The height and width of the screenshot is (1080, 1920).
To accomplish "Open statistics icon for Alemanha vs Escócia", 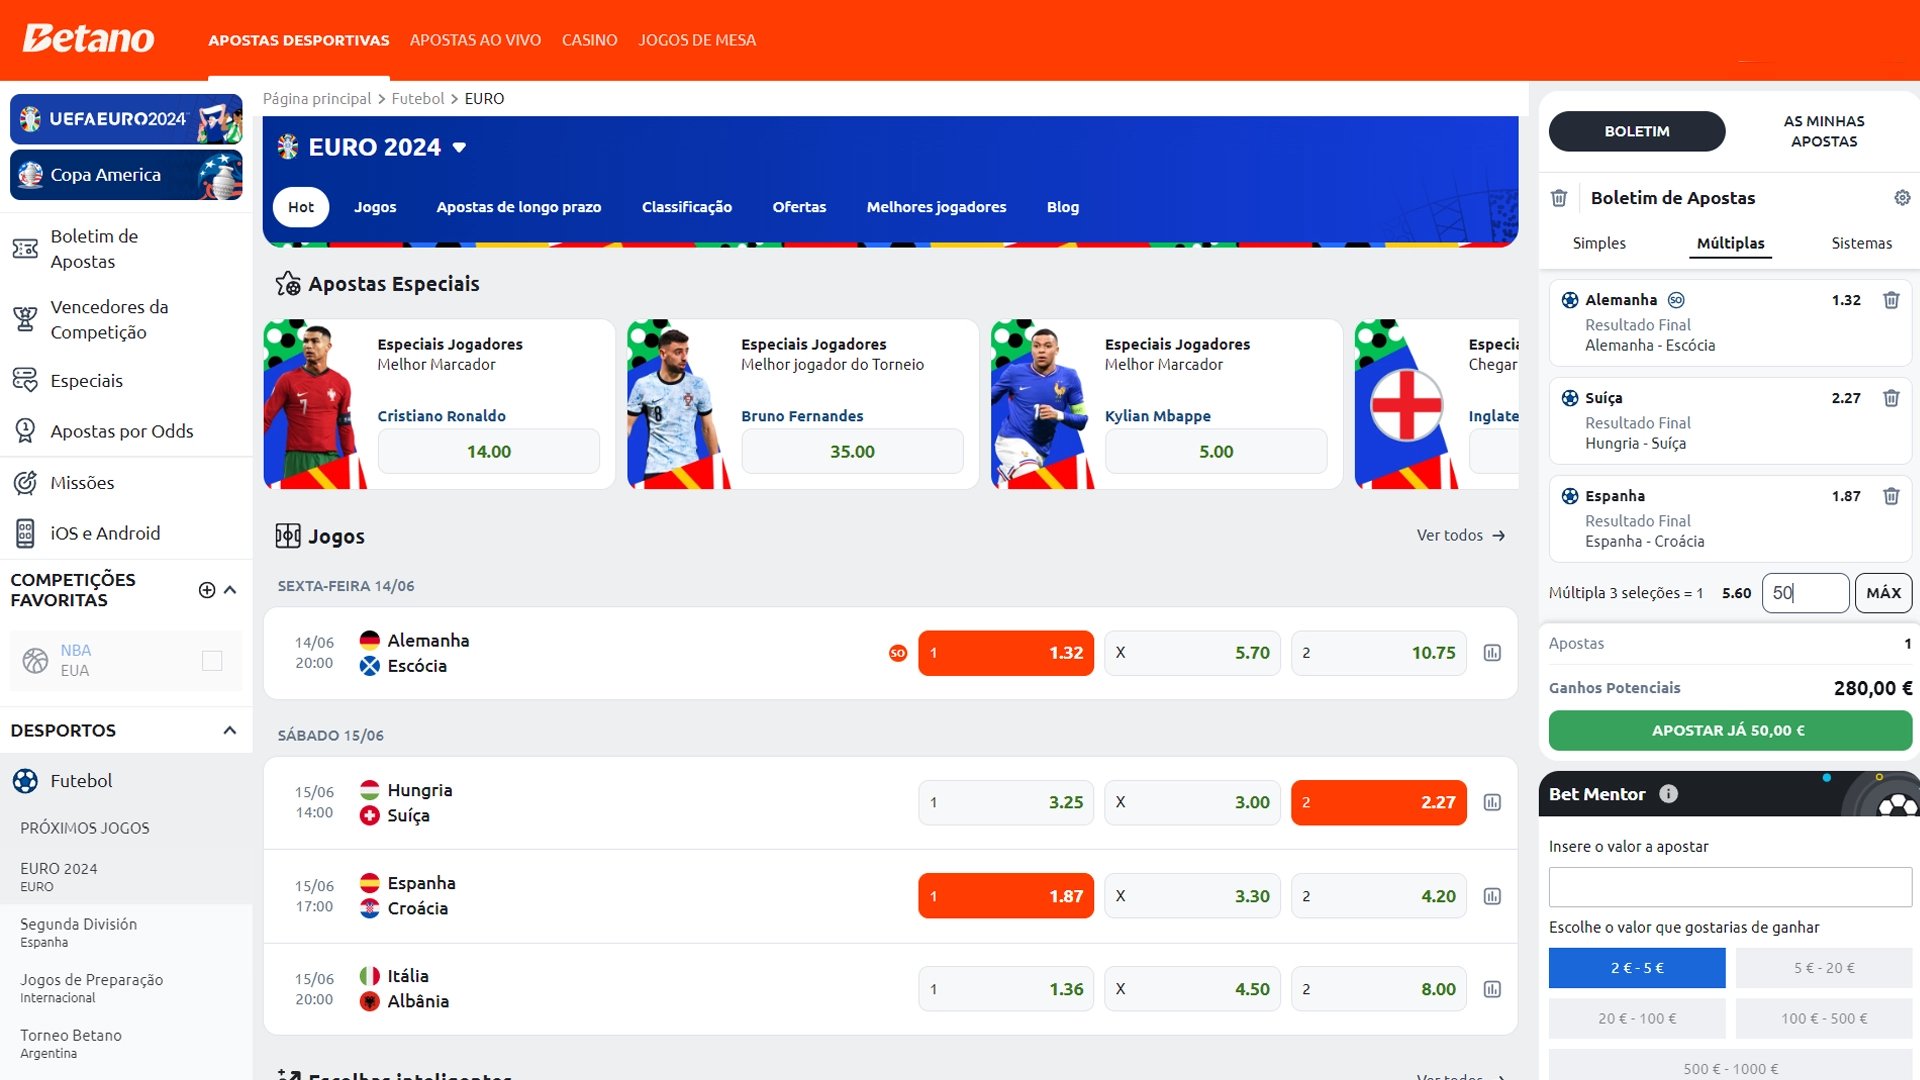I will point(1492,653).
